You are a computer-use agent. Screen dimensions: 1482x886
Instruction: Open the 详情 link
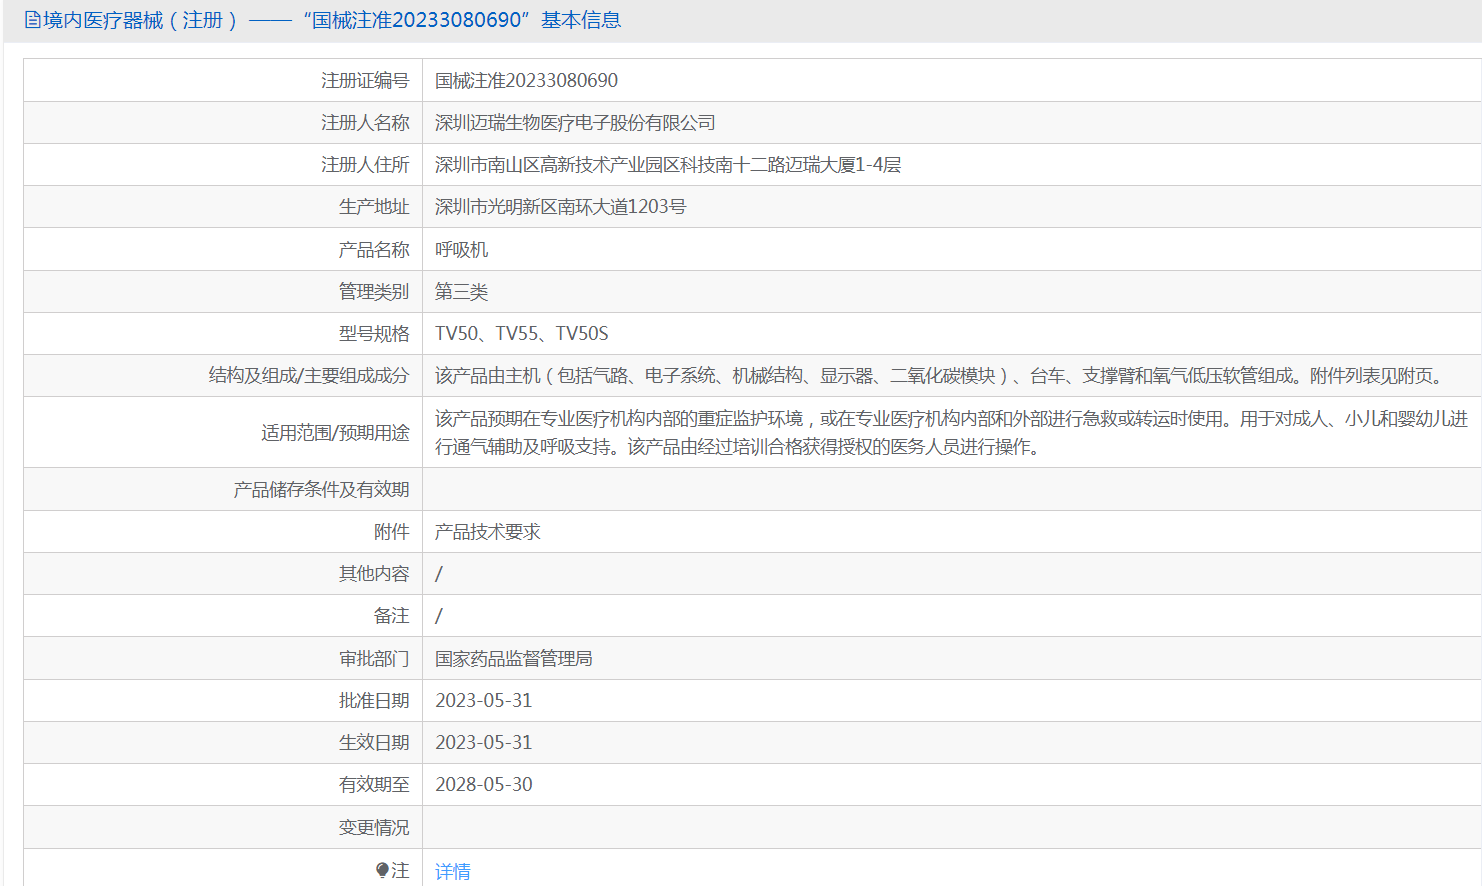[x=452, y=871]
